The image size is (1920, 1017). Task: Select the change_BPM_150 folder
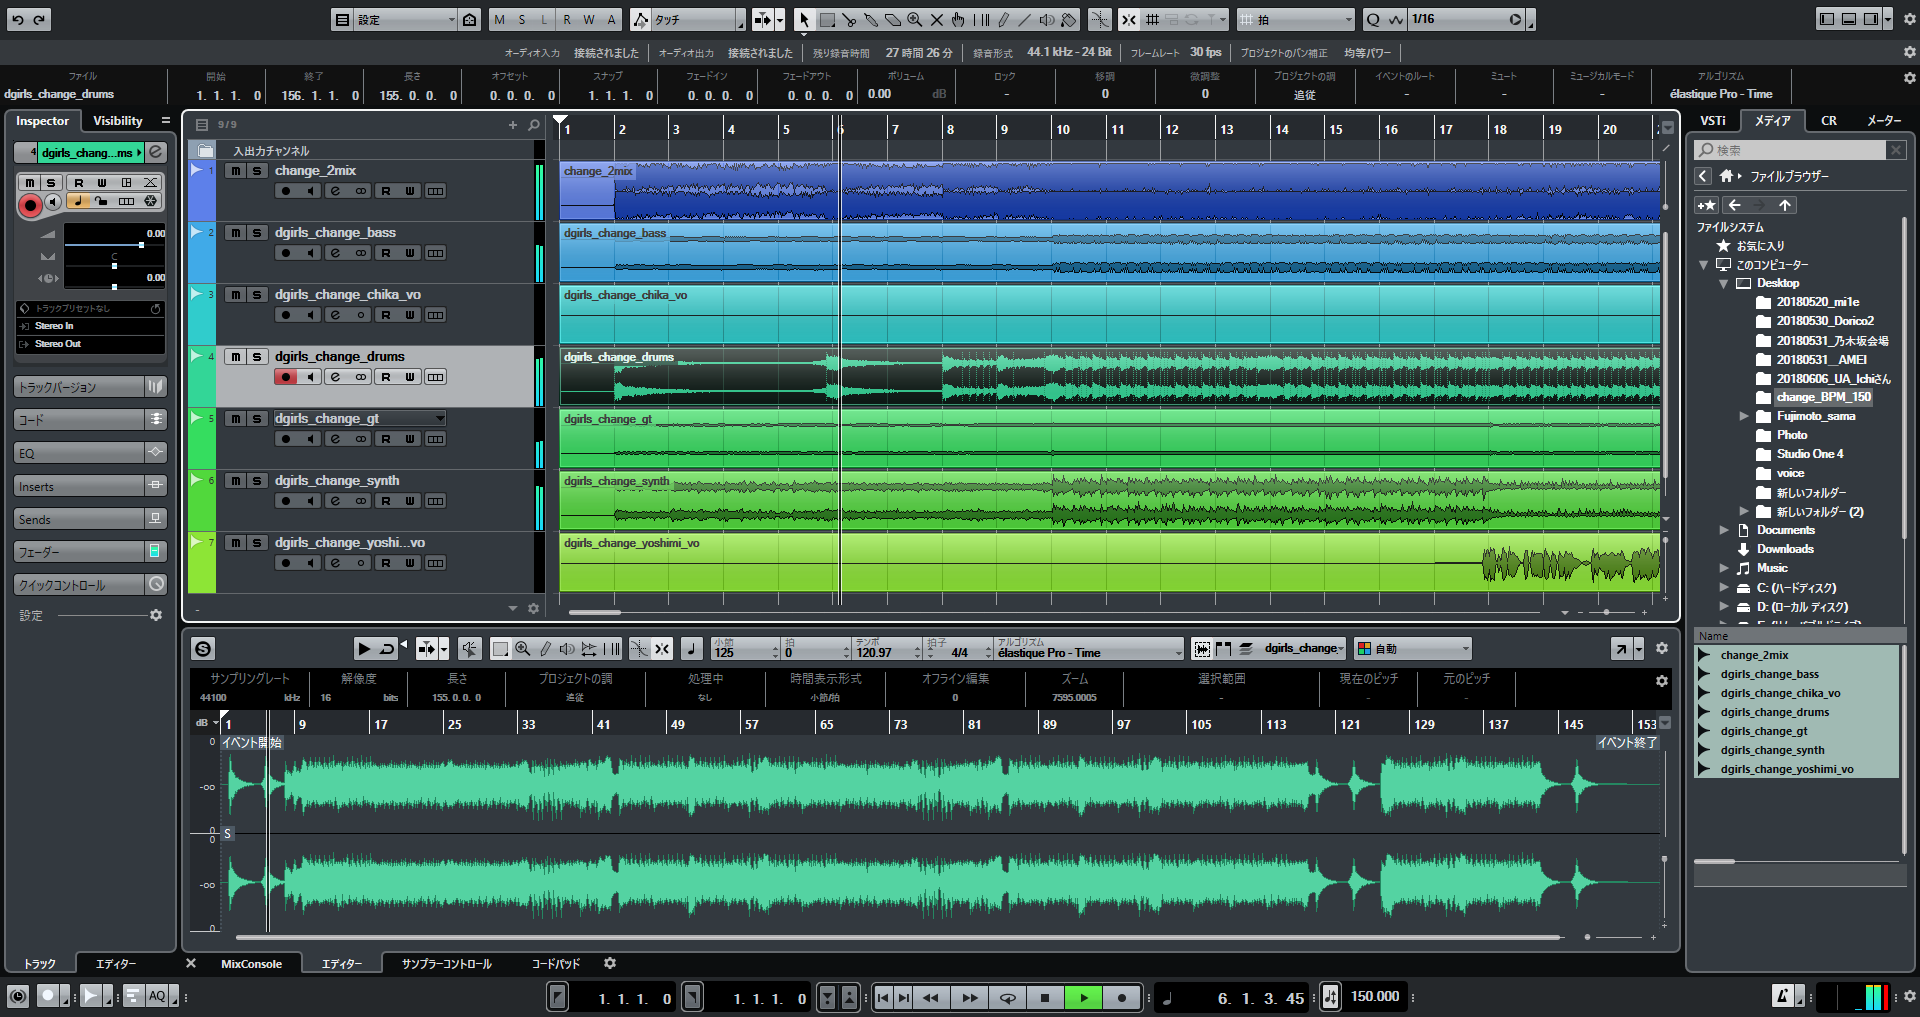(x=1823, y=397)
